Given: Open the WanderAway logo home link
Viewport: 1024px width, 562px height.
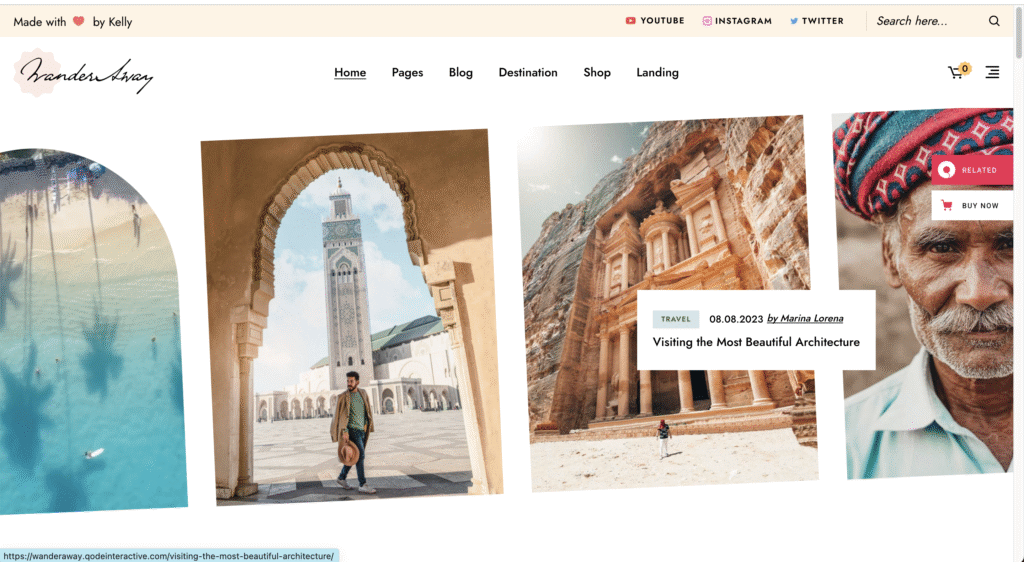Looking at the screenshot, I should [x=83, y=73].
